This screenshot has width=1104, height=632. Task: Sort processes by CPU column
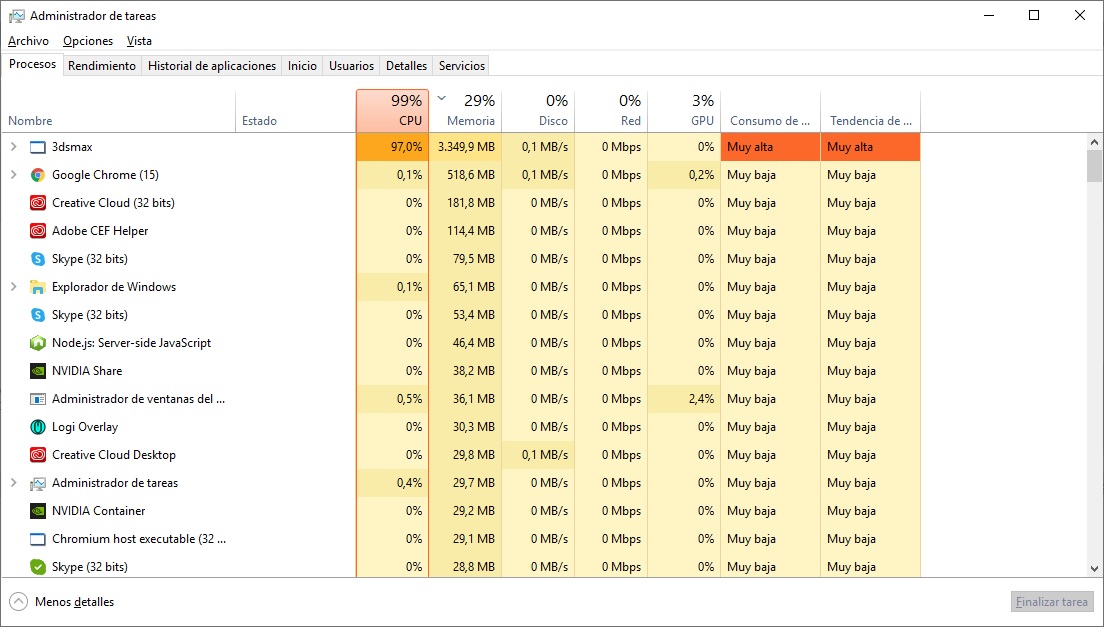pos(392,111)
